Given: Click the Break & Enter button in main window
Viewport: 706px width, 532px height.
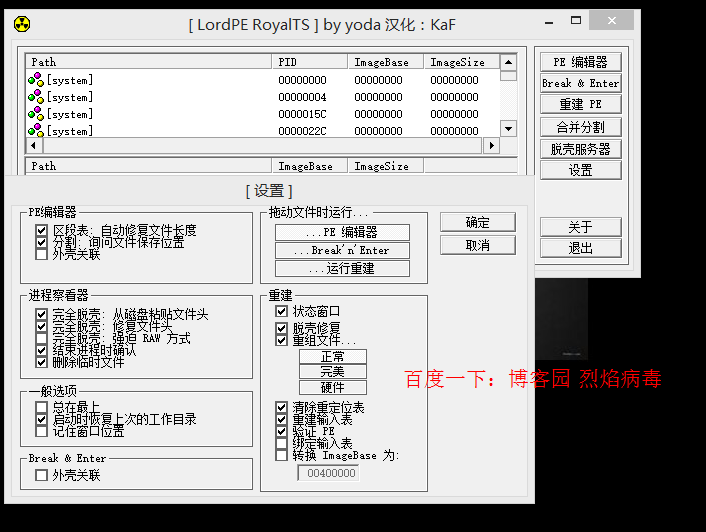Looking at the screenshot, I should [580, 83].
